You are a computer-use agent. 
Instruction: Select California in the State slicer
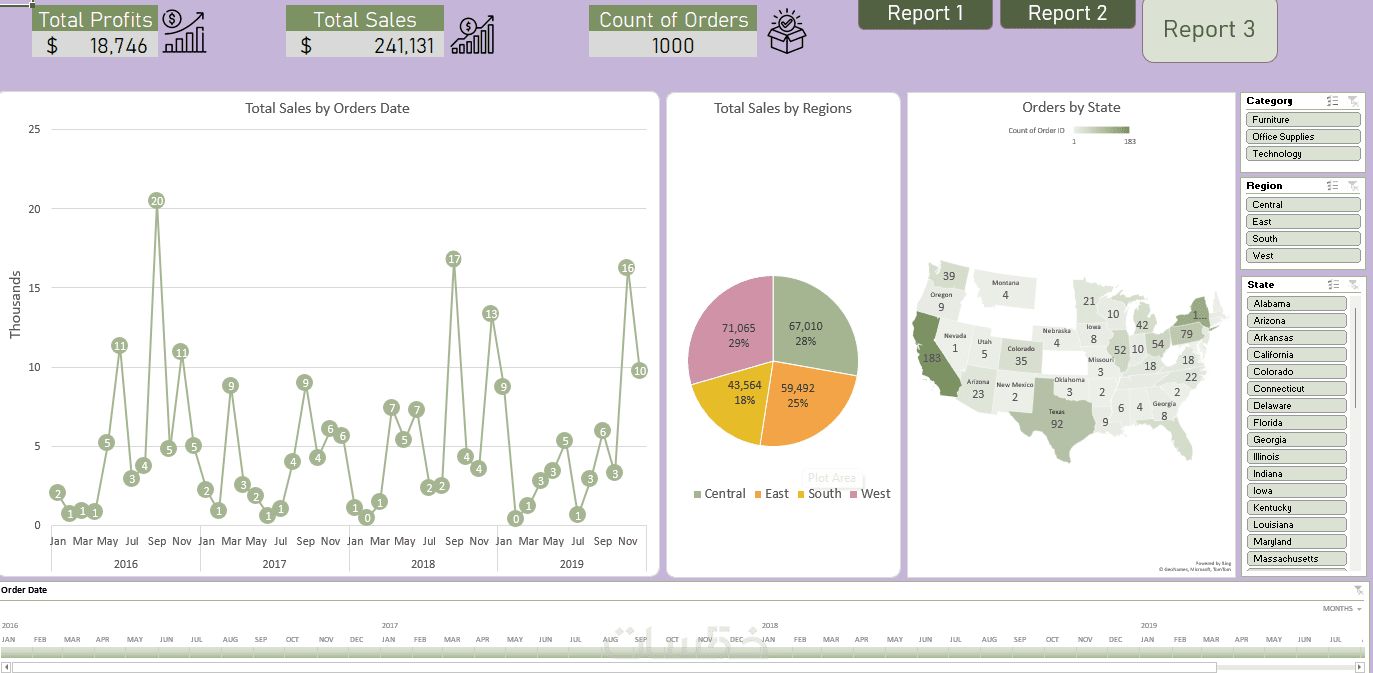tap(1296, 355)
